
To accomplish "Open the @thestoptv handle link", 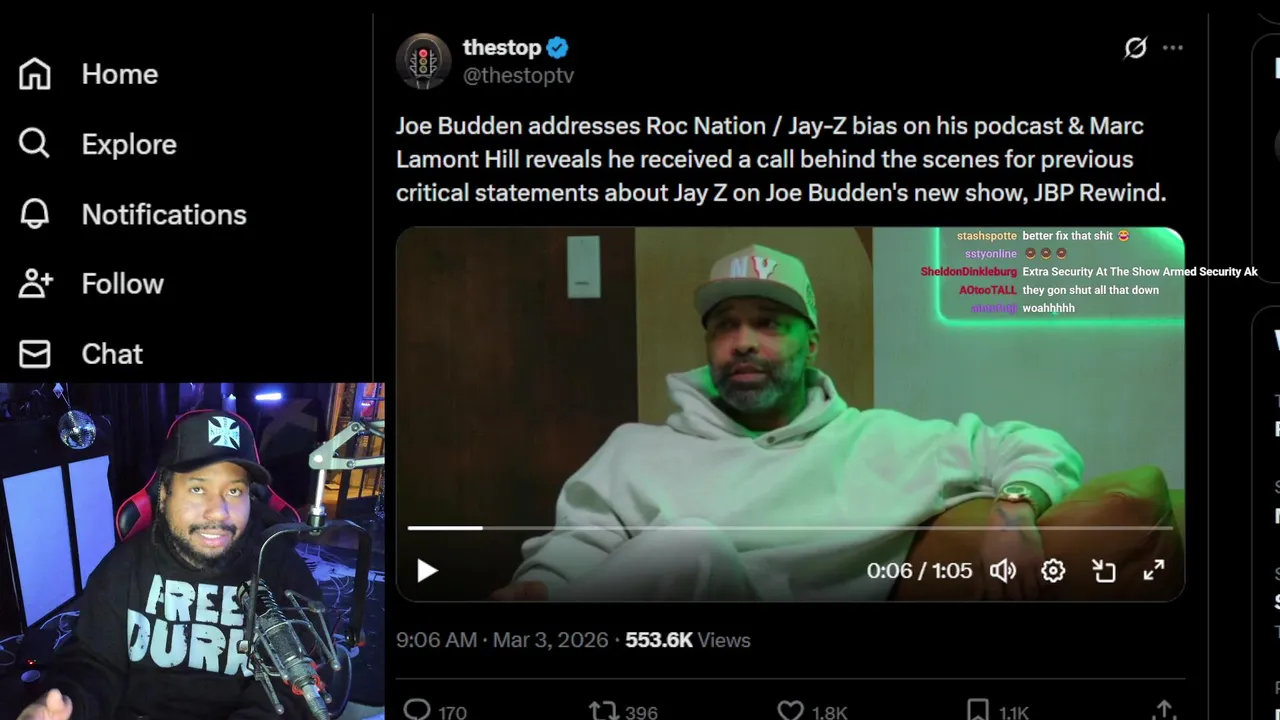I will [518, 75].
